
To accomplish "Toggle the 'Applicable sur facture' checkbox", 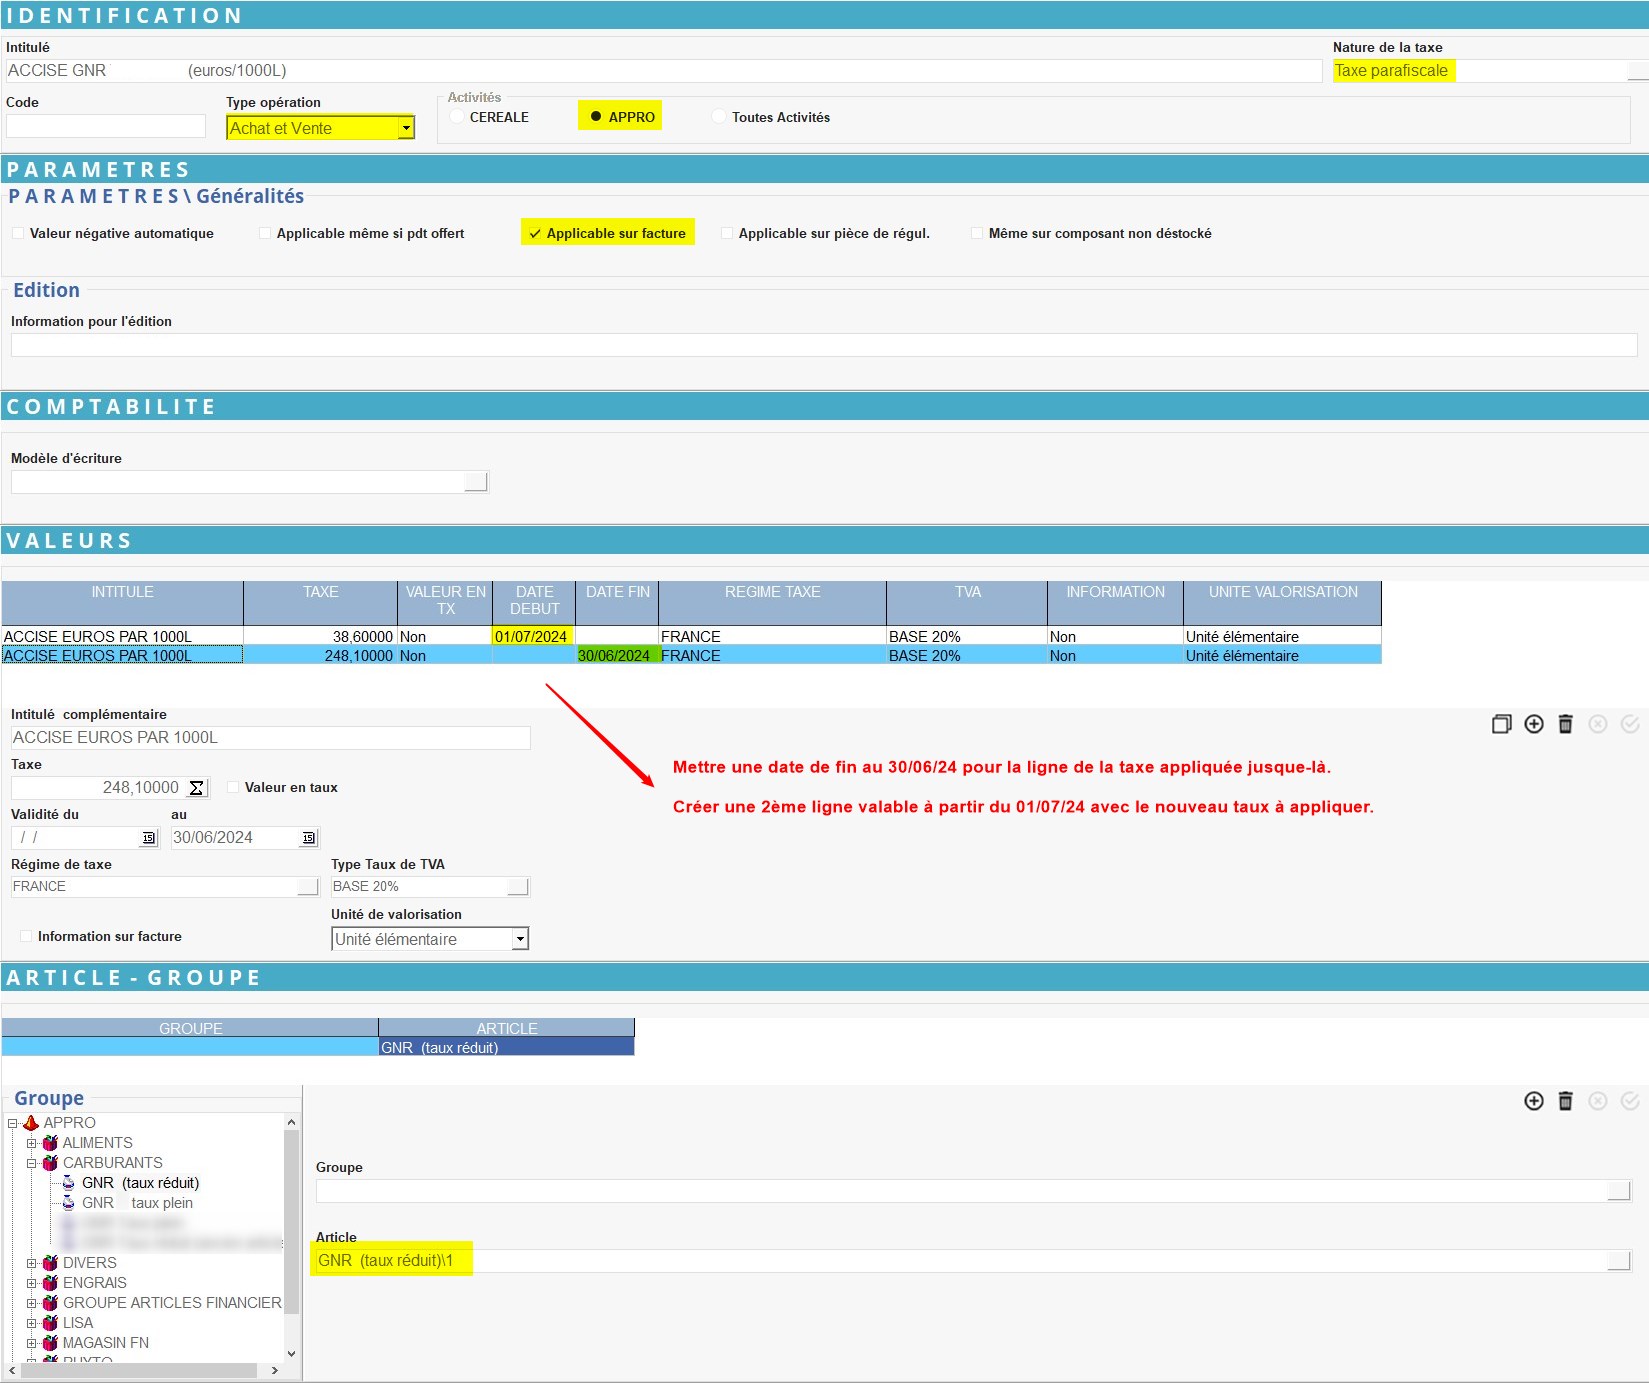I will (x=535, y=234).
